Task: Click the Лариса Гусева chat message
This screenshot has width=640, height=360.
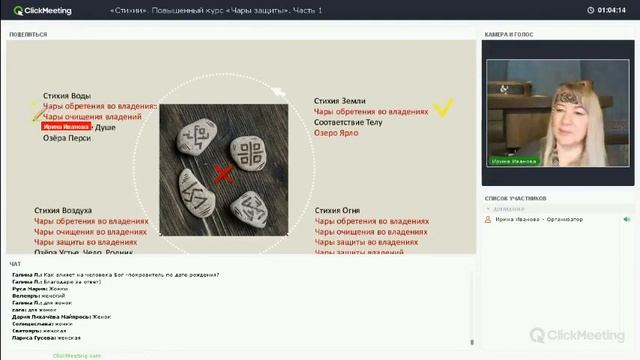Action: click(x=46, y=338)
